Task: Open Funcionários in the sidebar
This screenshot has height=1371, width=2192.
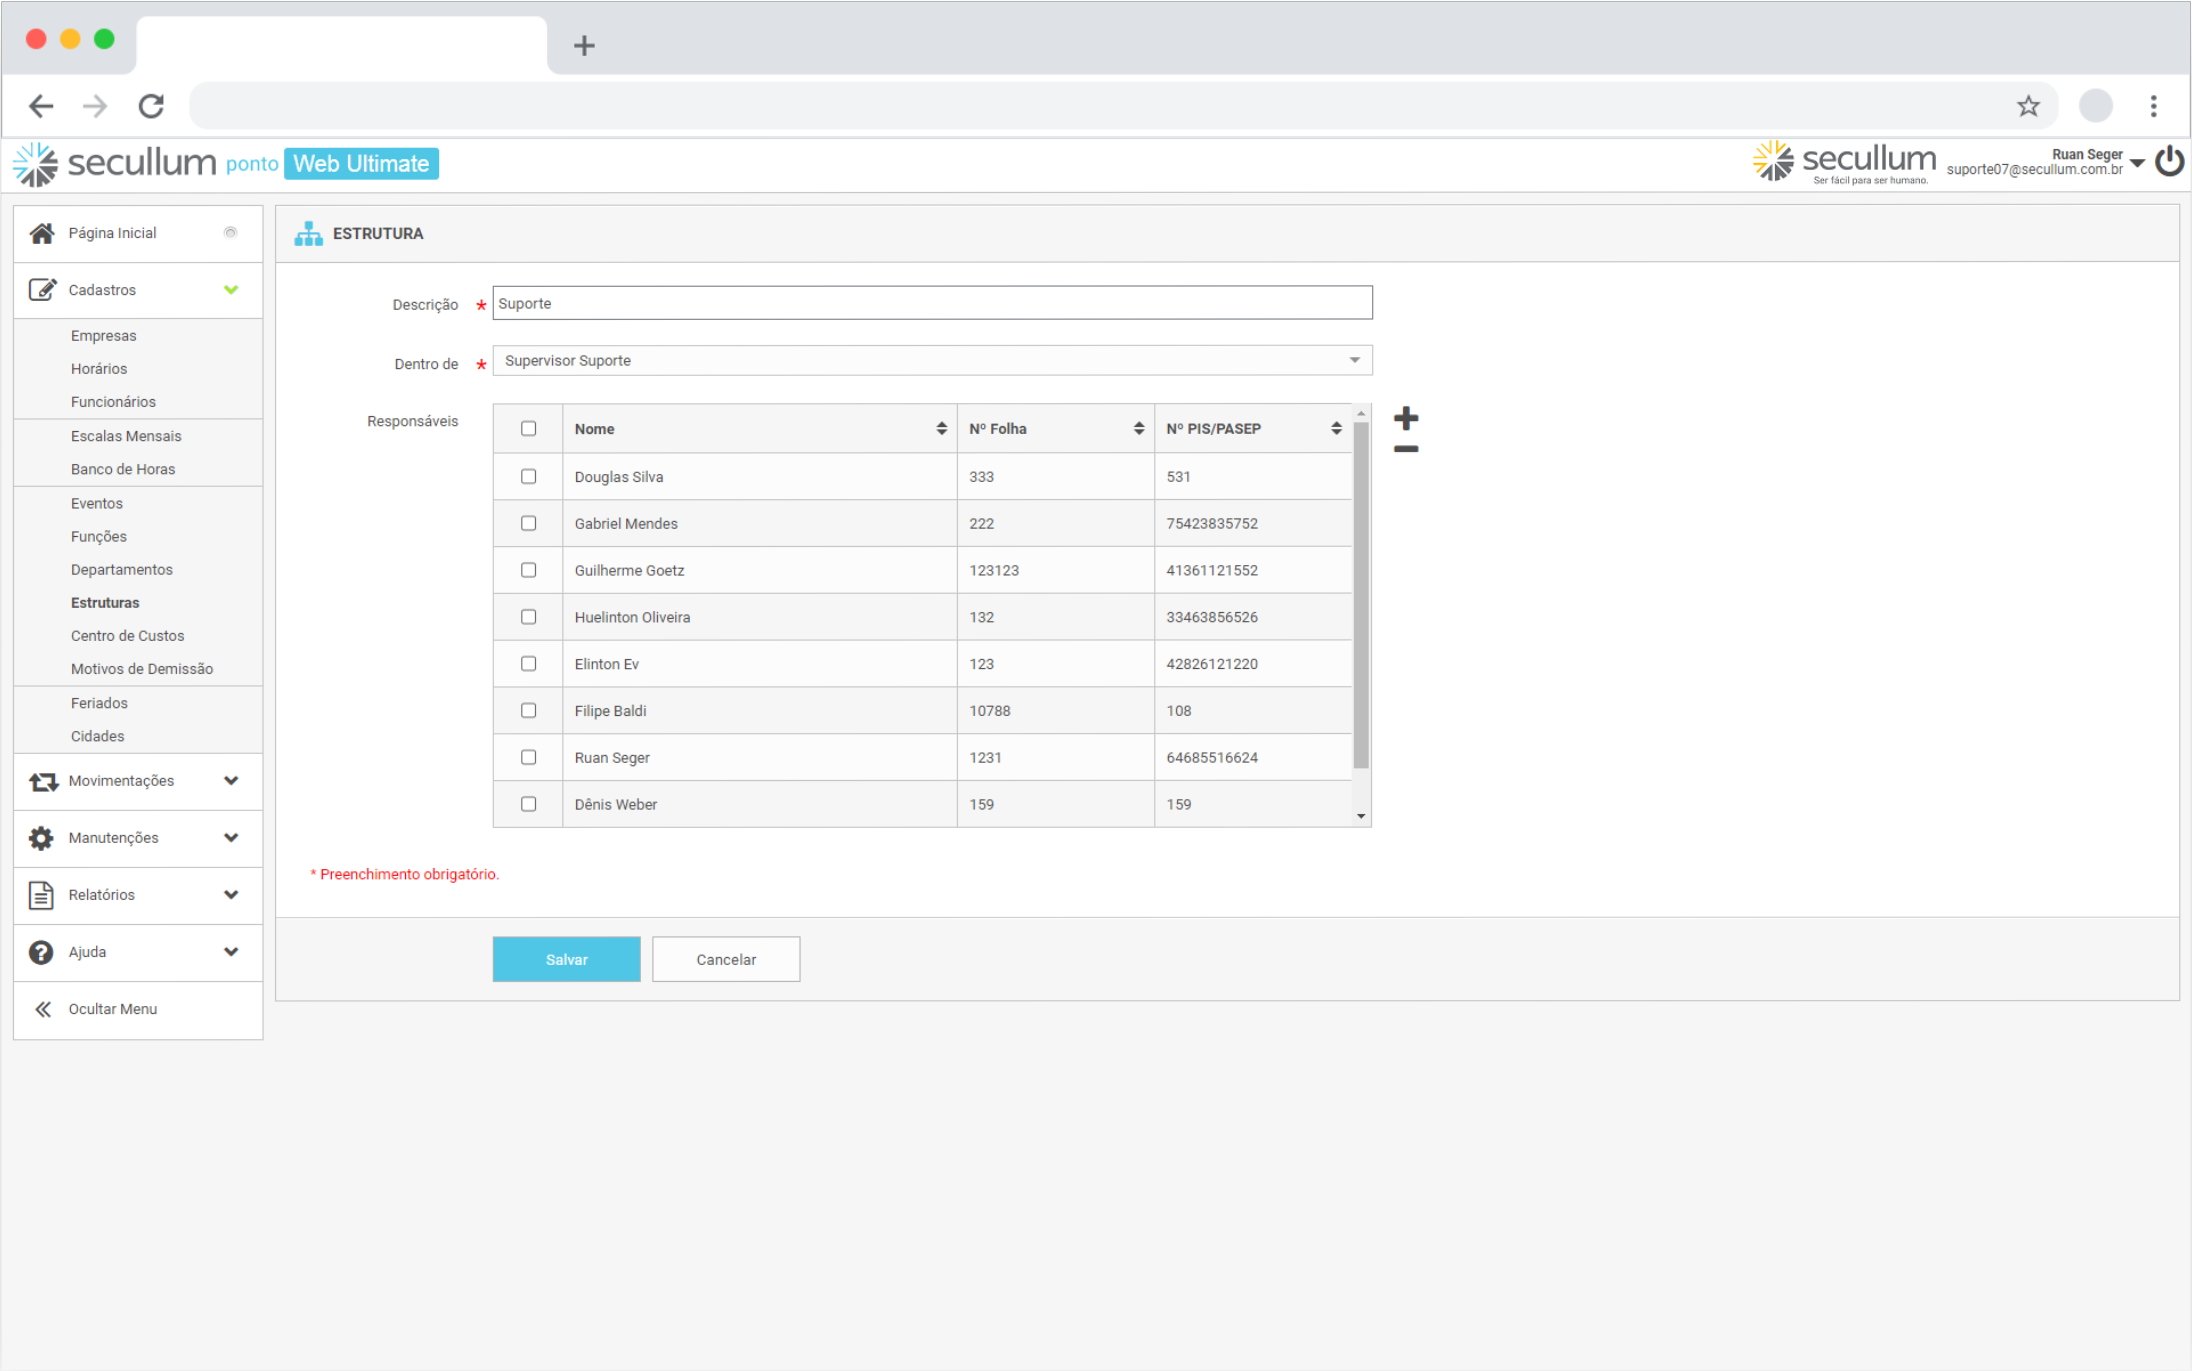Action: [113, 402]
